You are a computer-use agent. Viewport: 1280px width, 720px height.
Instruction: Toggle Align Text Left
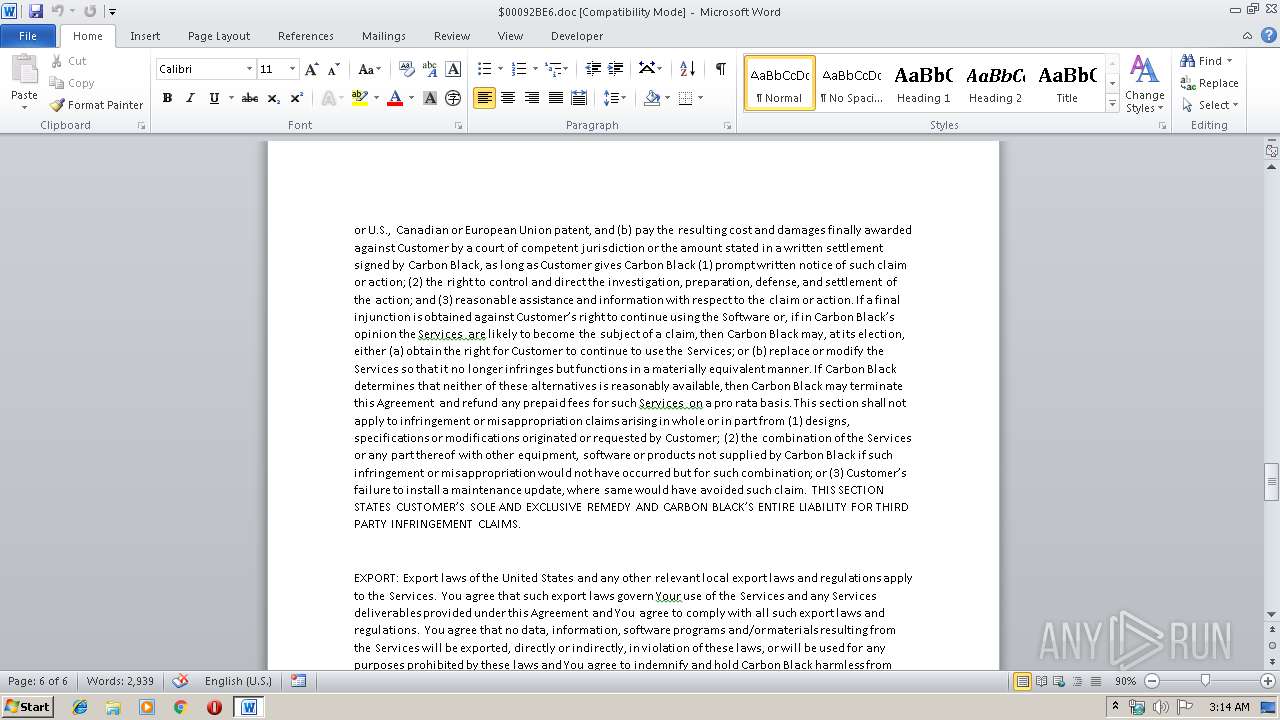click(x=484, y=98)
